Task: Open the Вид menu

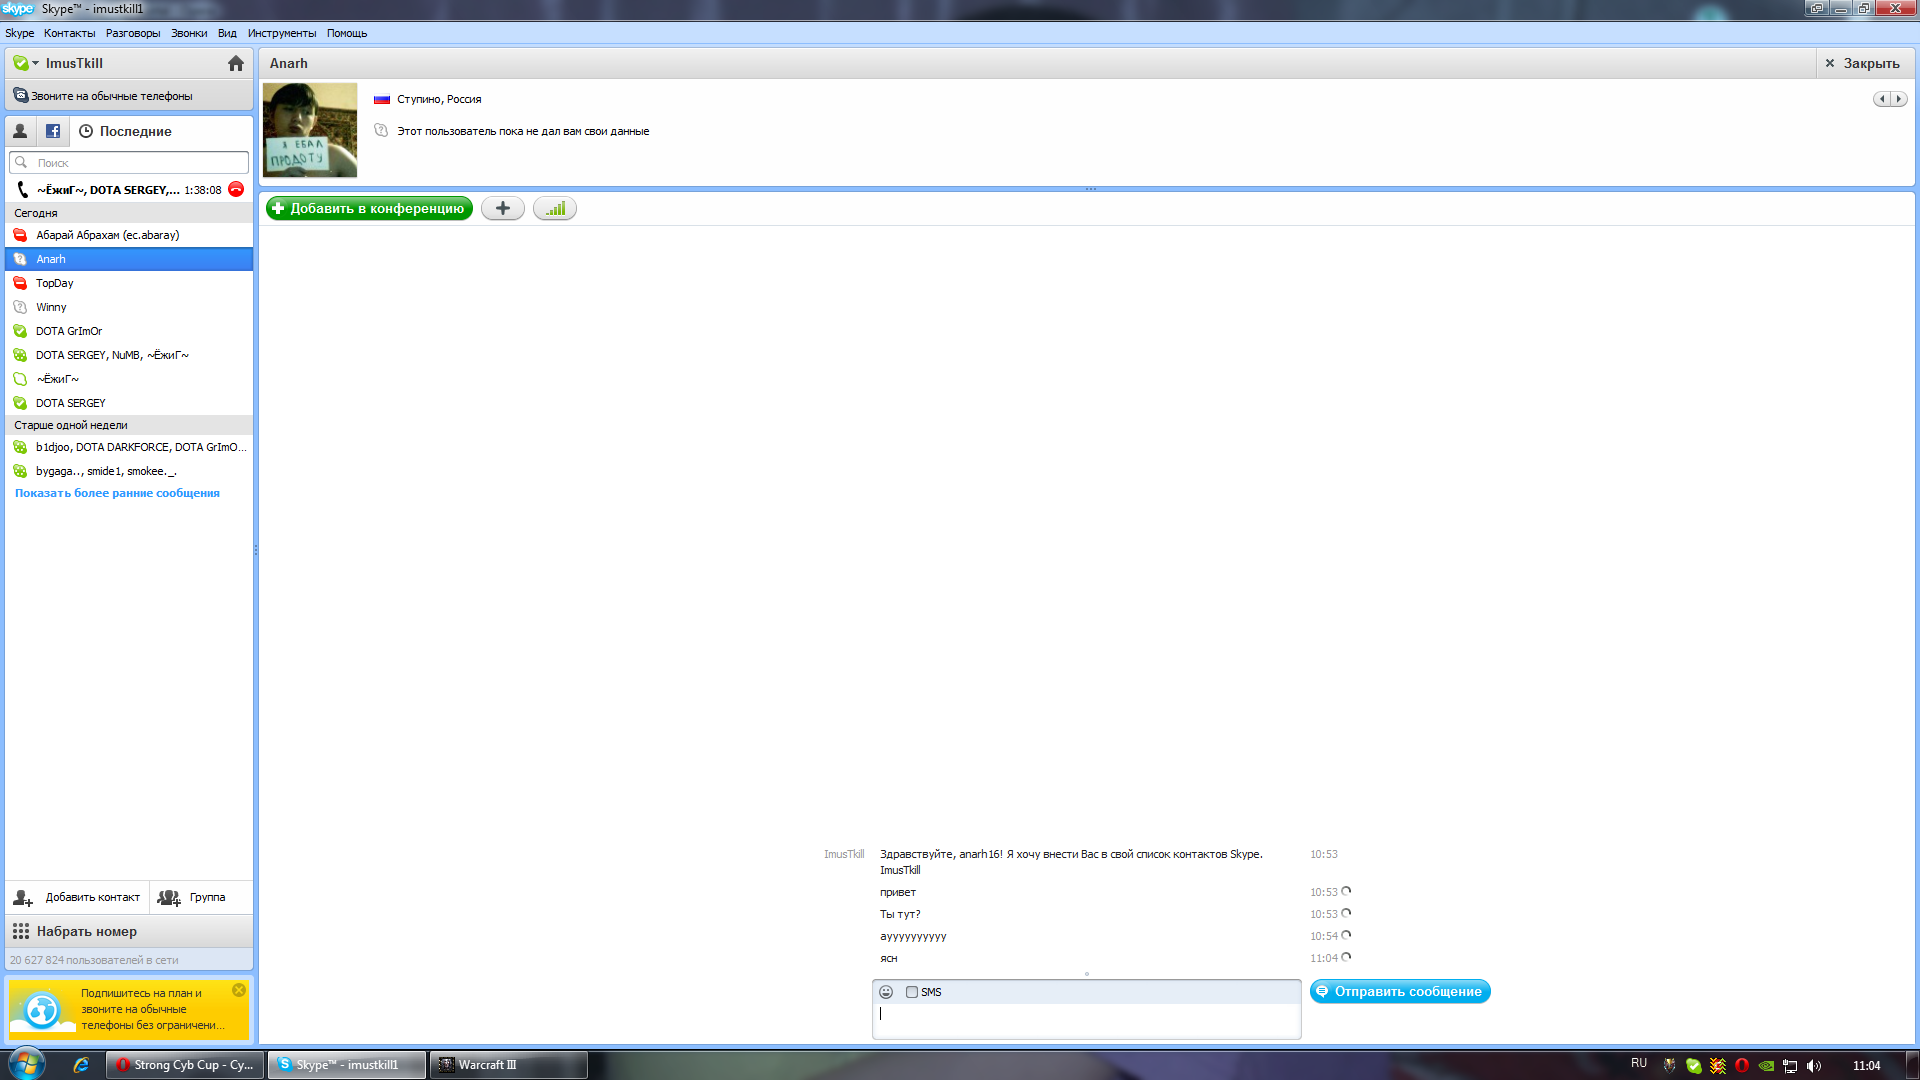Action: click(x=227, y=33)
